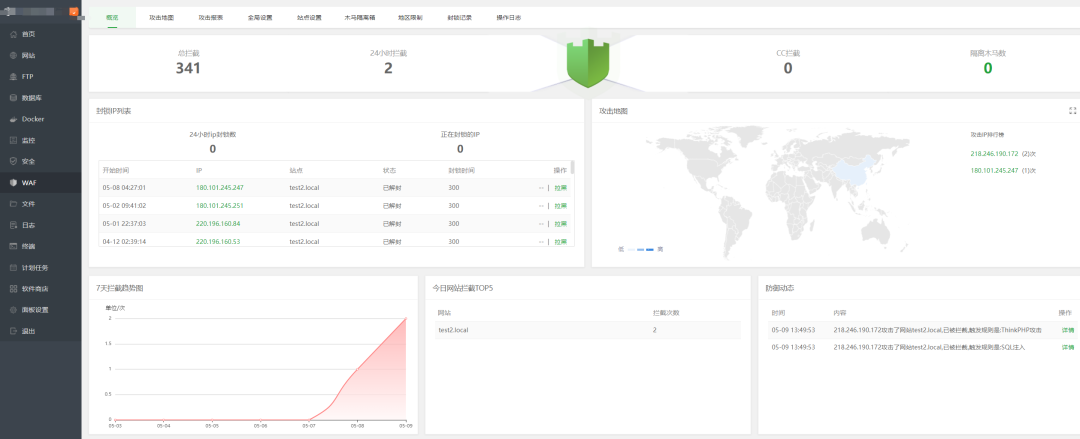The width and height of the screenshot is (1080, 439).
Task: Click 拉黑 for IP 180.101.245.247
Action: (560, 188)
